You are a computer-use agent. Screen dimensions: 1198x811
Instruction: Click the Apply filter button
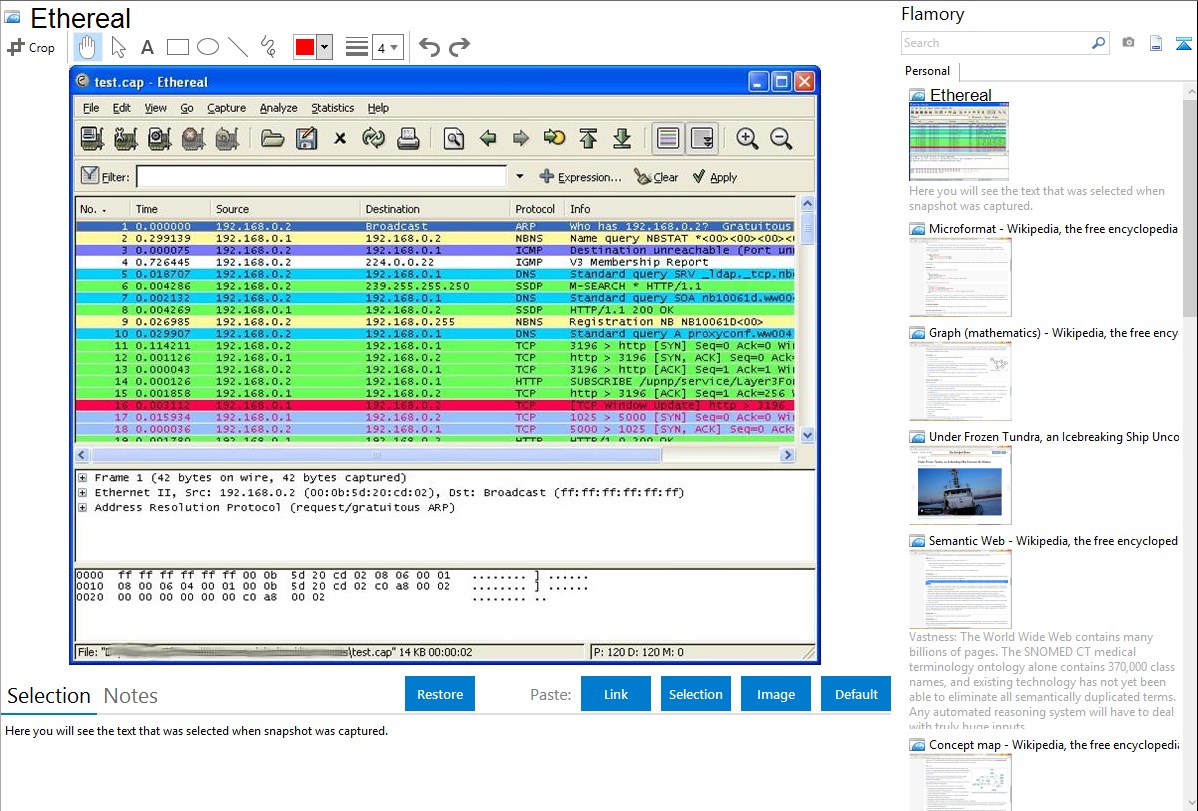pos(715,177)
